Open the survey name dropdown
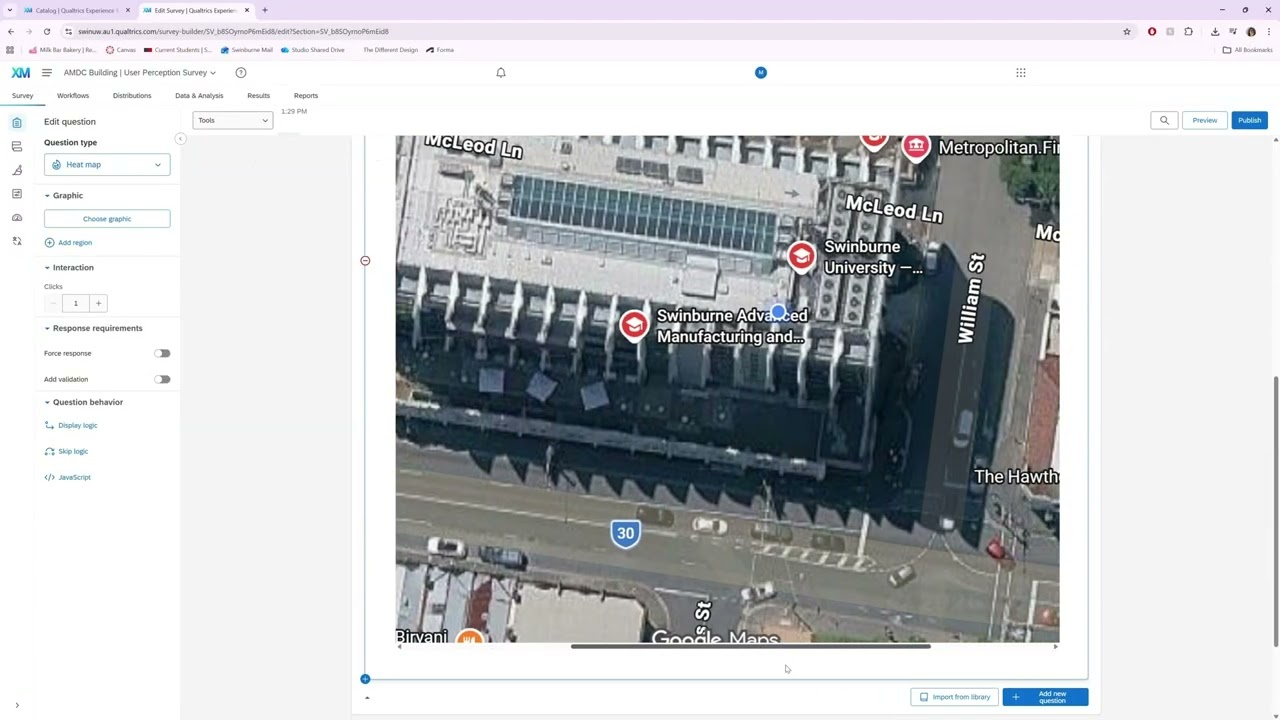Viewport: 1280px width, 720px height. tap(140, 73)
